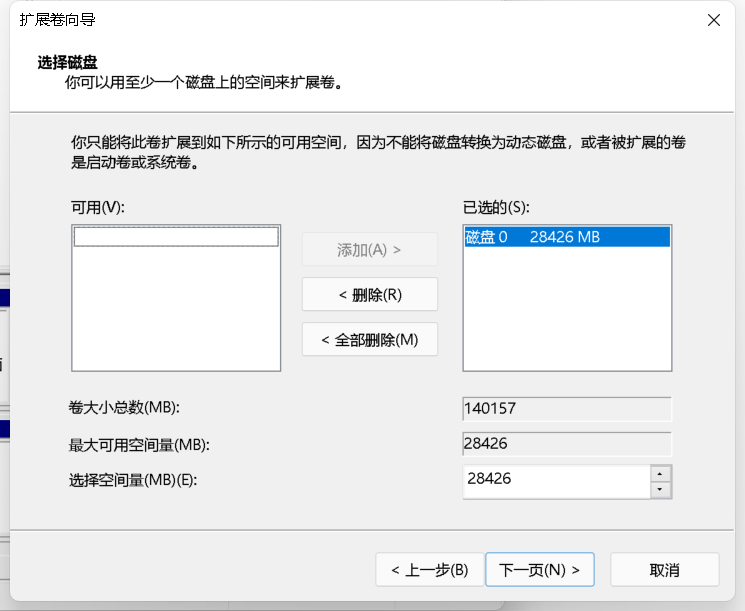This screenshot has width=745, height=611.
Task: Click the 扩展卷向导 title bar text
Action: tap(58, 20)
